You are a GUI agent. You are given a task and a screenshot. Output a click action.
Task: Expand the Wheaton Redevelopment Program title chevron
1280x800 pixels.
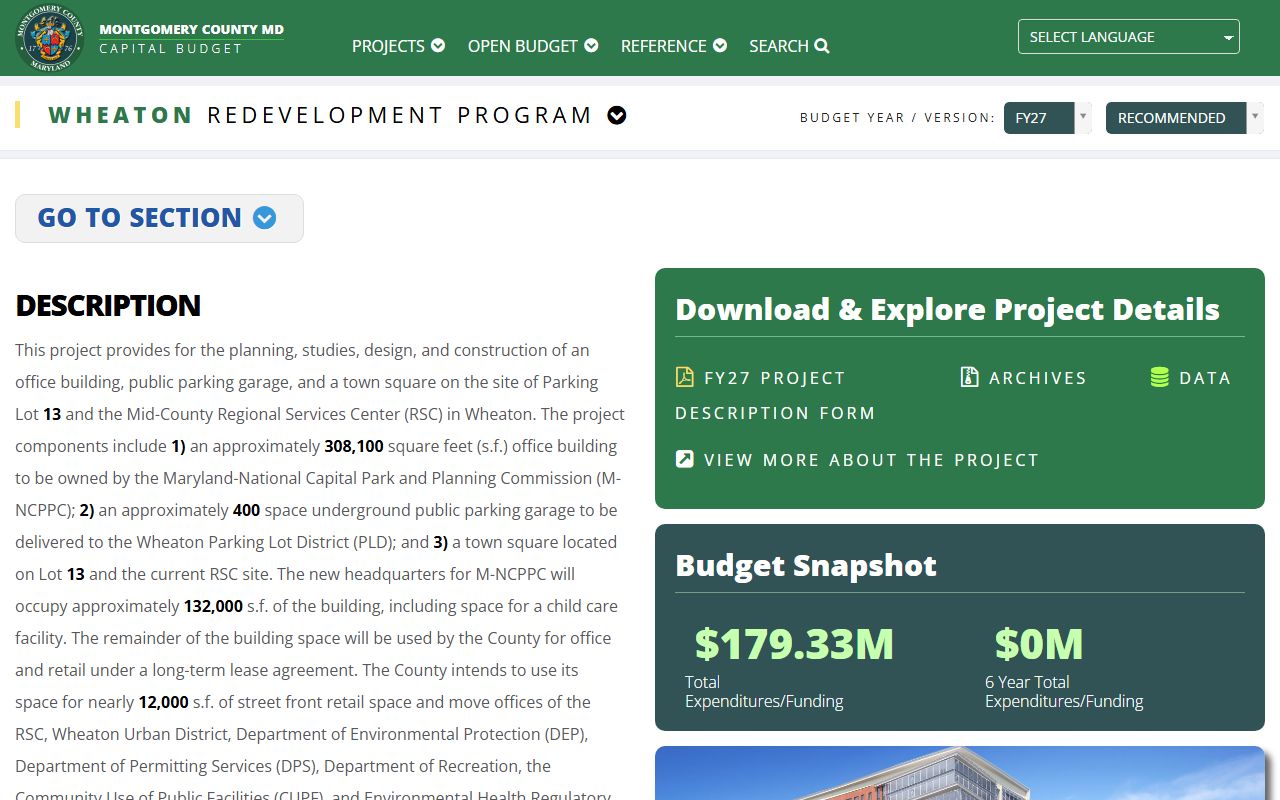[x=617, y=115]
